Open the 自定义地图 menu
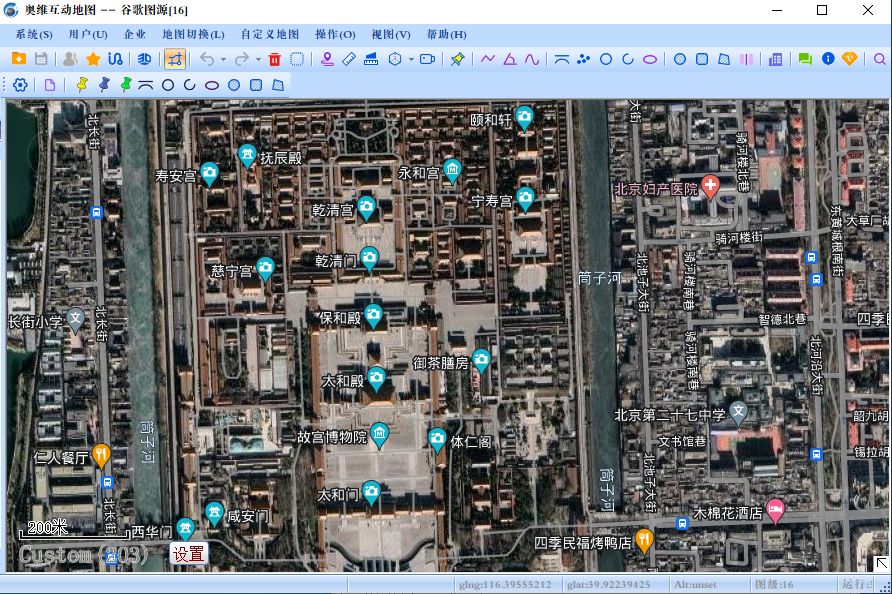The image size is (892, 594). click(x=270, y=35)
